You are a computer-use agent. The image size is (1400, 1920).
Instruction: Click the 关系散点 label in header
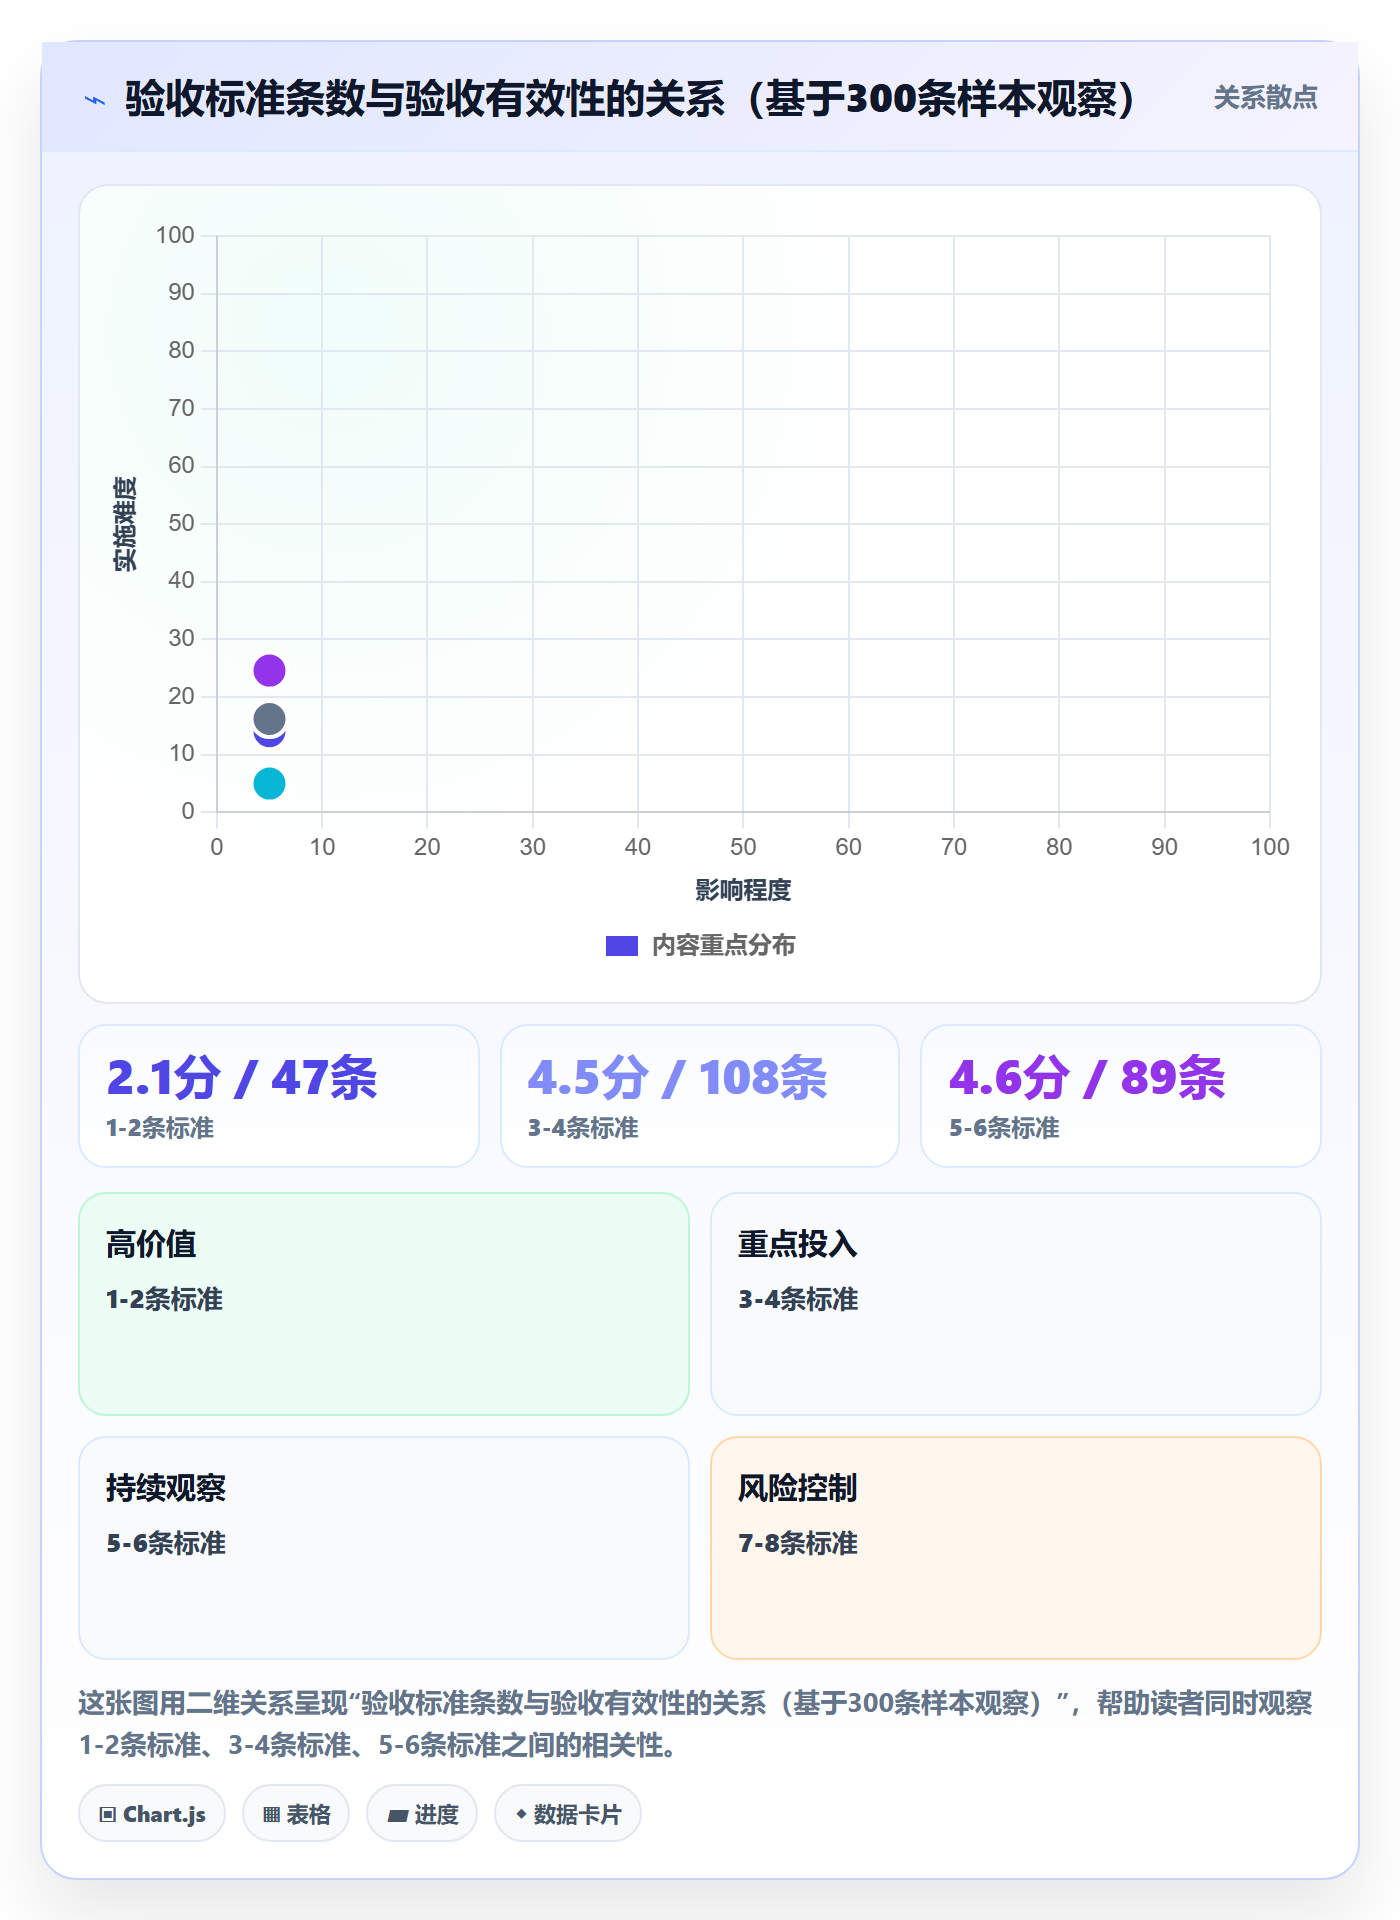[1265, 97]
